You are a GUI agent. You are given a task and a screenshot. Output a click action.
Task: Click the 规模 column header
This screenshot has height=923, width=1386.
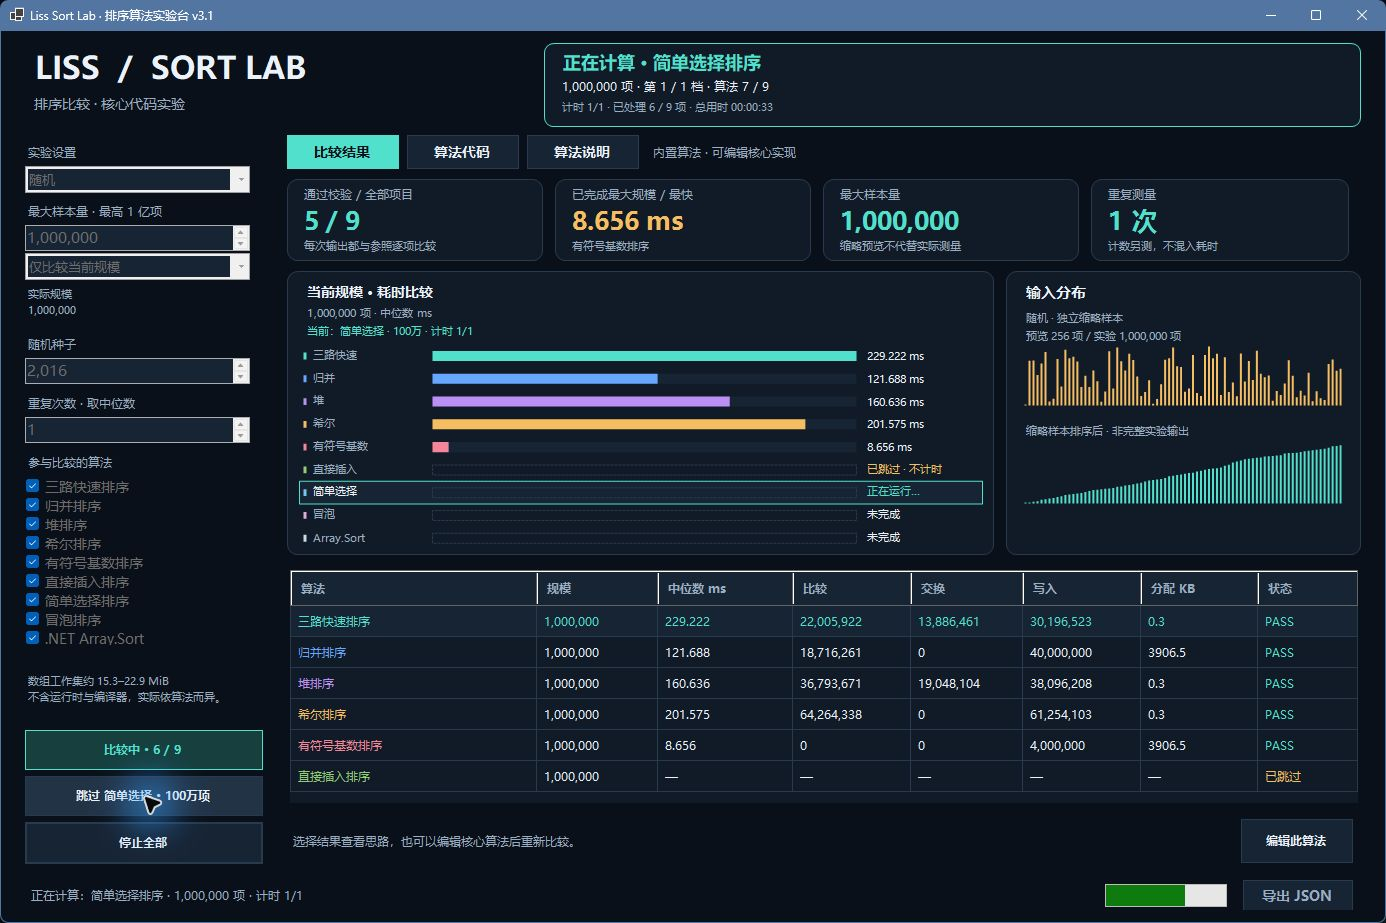pyautogui.click(x=598, y=589)
